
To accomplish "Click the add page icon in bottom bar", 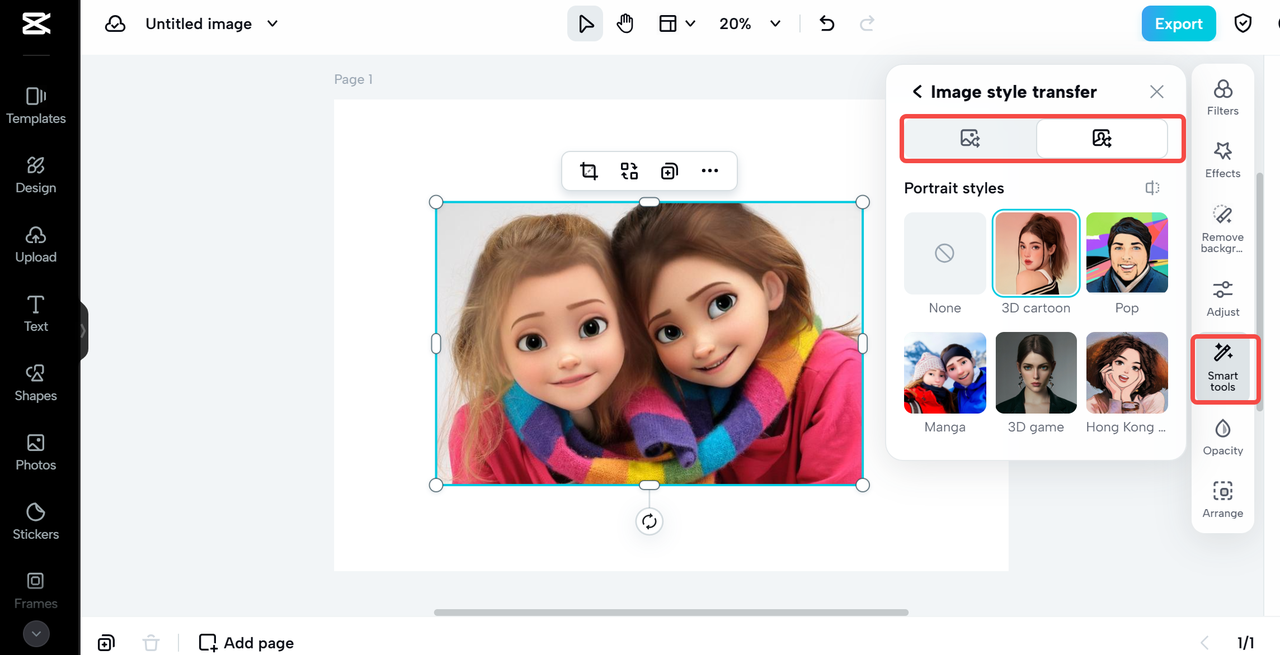I will point(106,643).
